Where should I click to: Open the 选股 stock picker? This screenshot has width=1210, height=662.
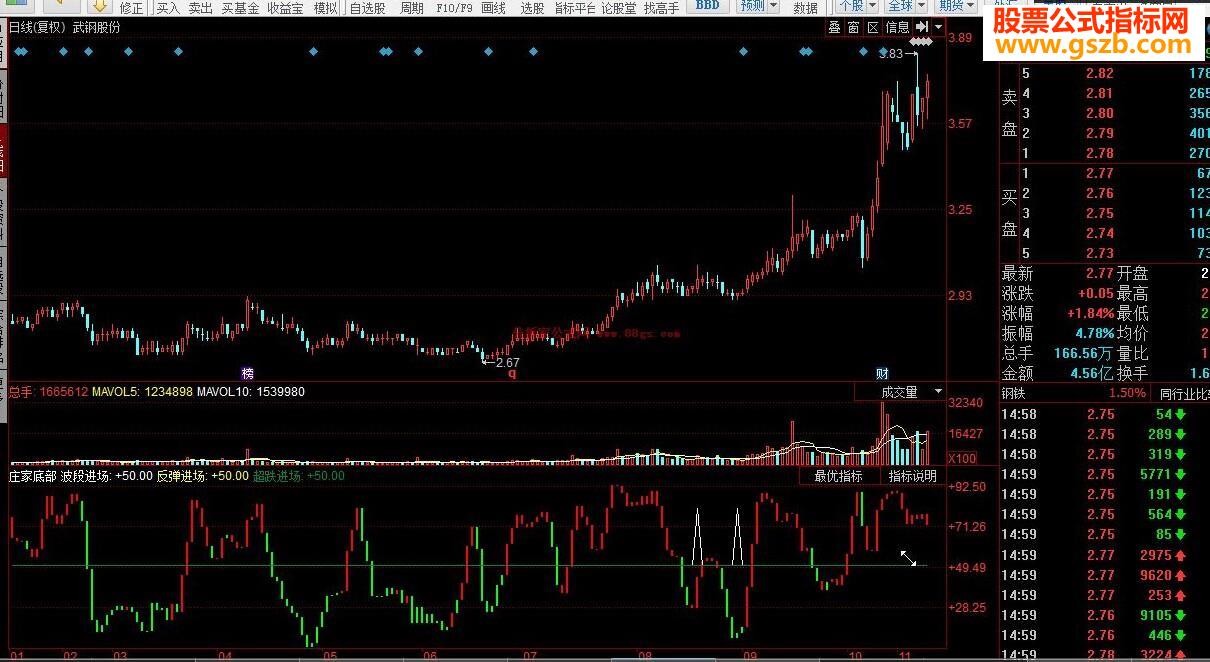(x=532, y=8)
